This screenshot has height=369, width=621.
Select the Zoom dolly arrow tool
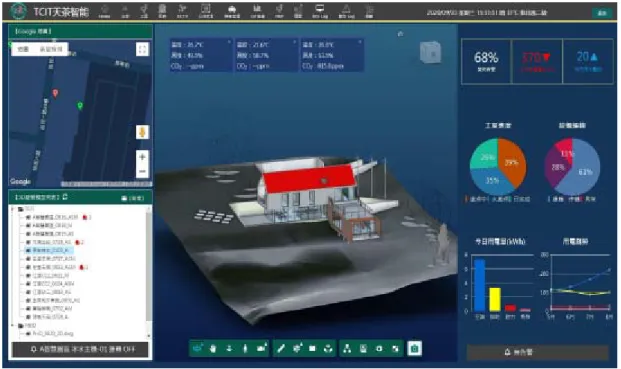point(229,348)
